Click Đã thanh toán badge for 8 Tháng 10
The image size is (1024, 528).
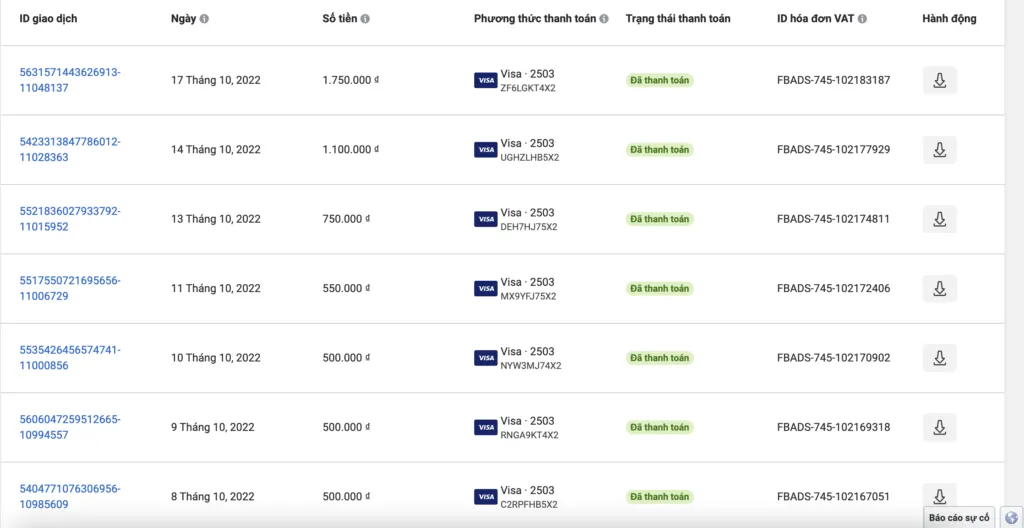click(x=660, y=497)
